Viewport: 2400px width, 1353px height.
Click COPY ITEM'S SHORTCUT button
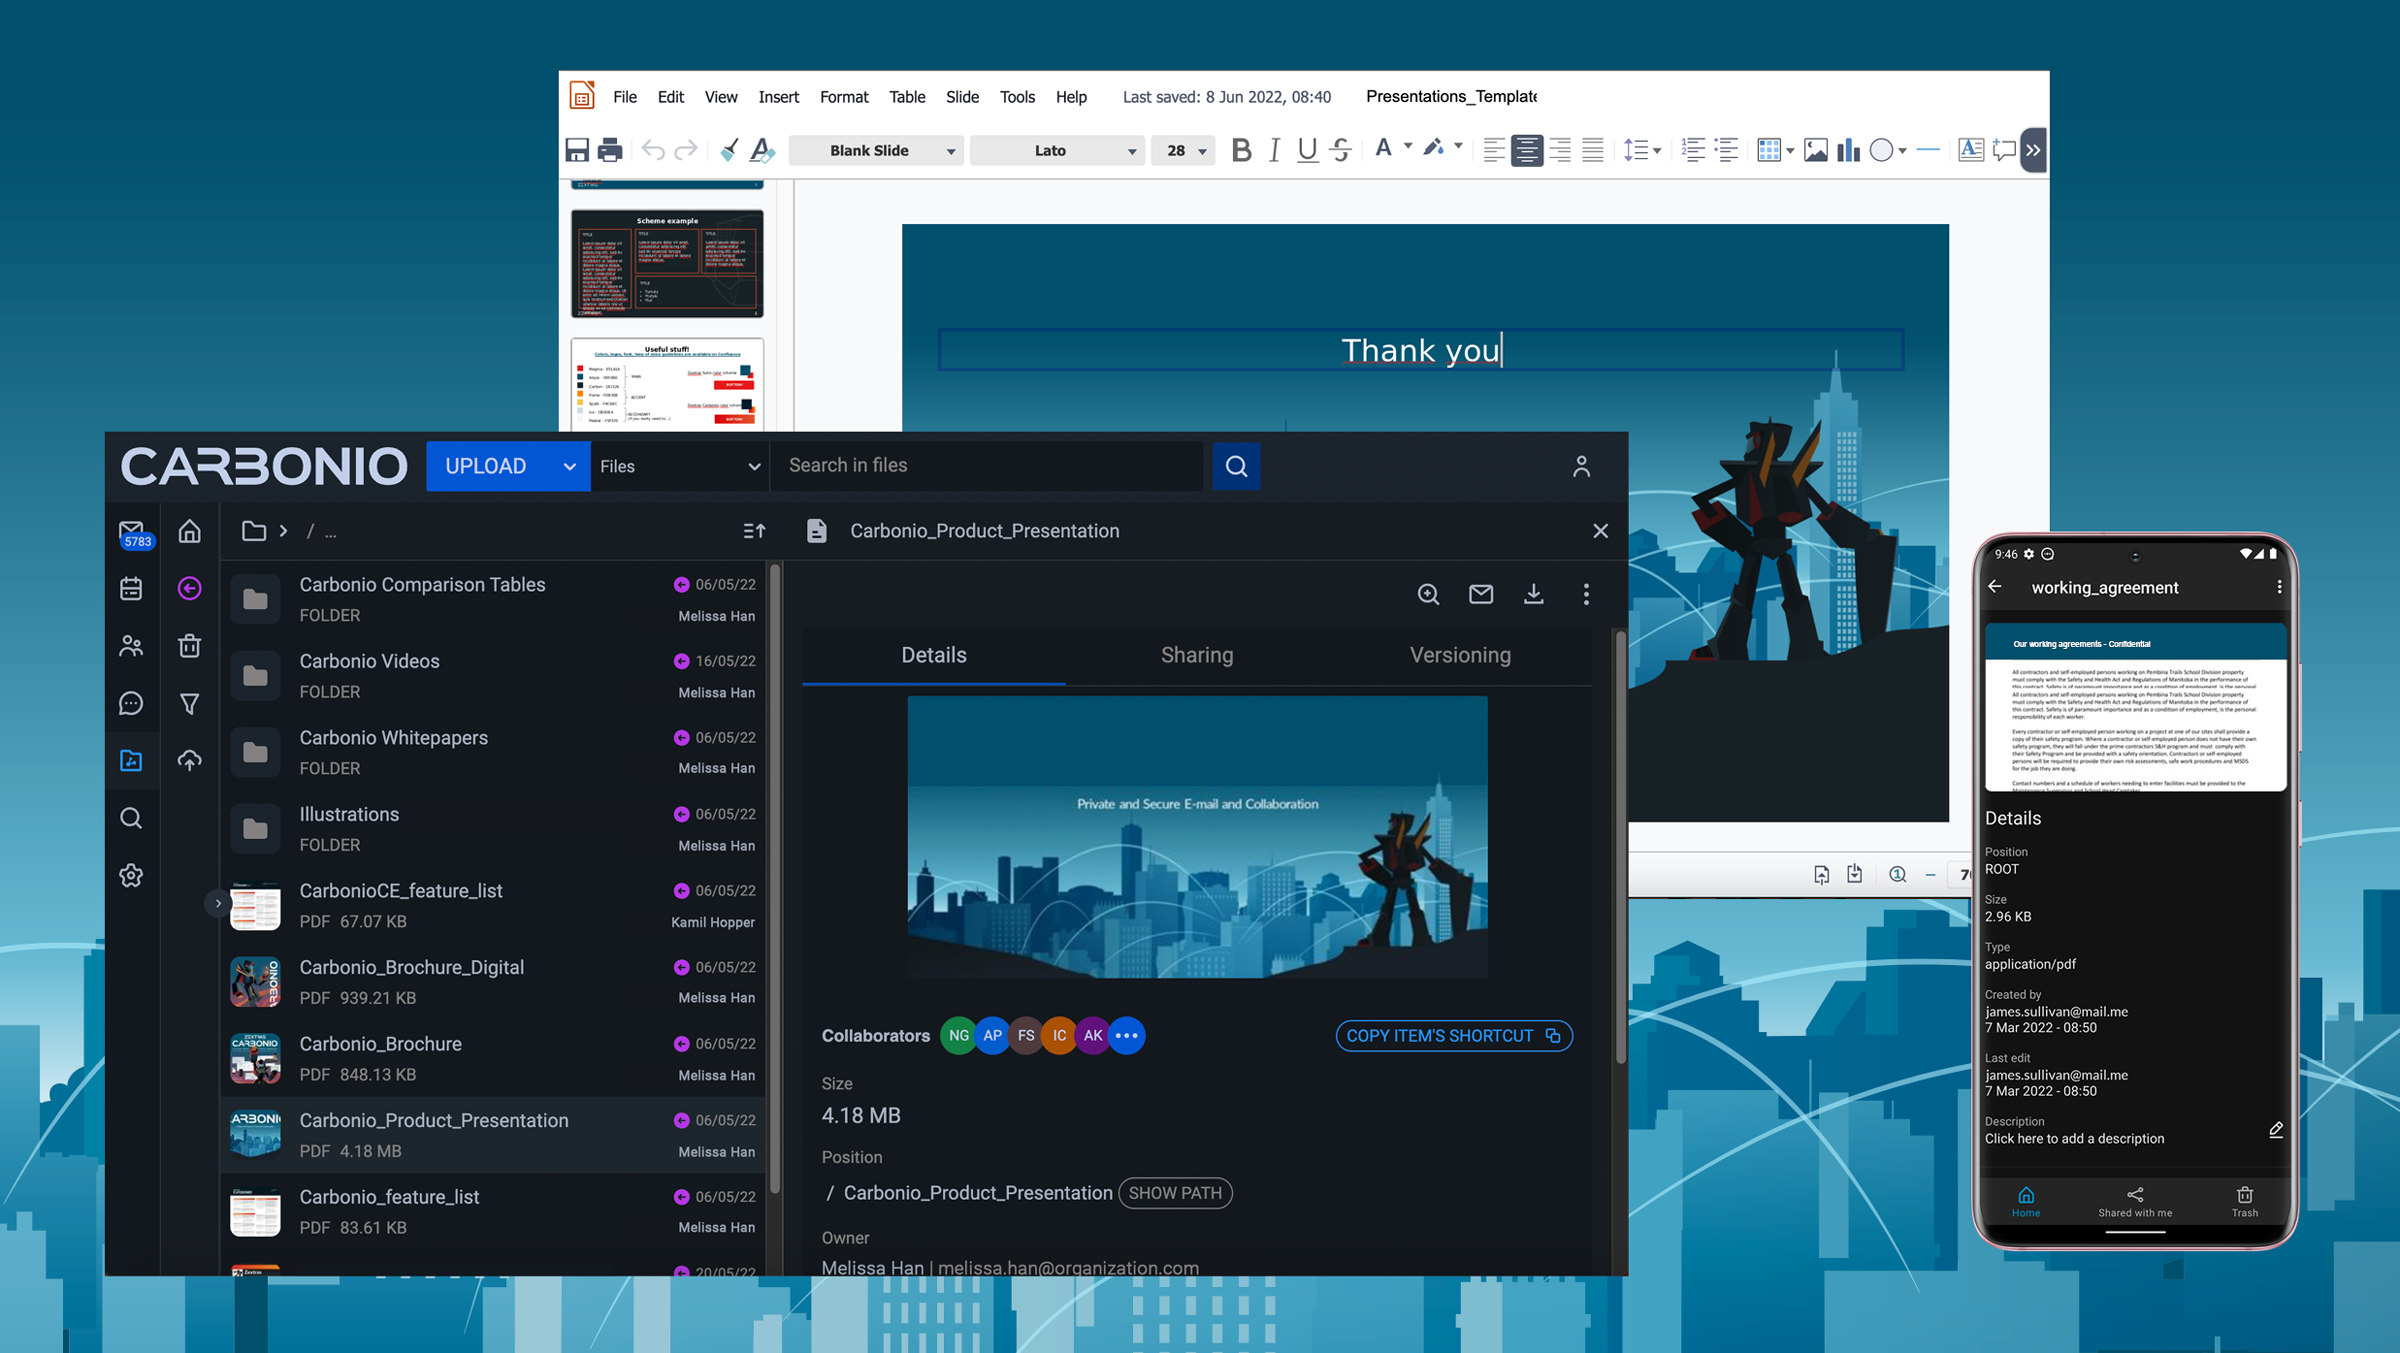1453,1035
